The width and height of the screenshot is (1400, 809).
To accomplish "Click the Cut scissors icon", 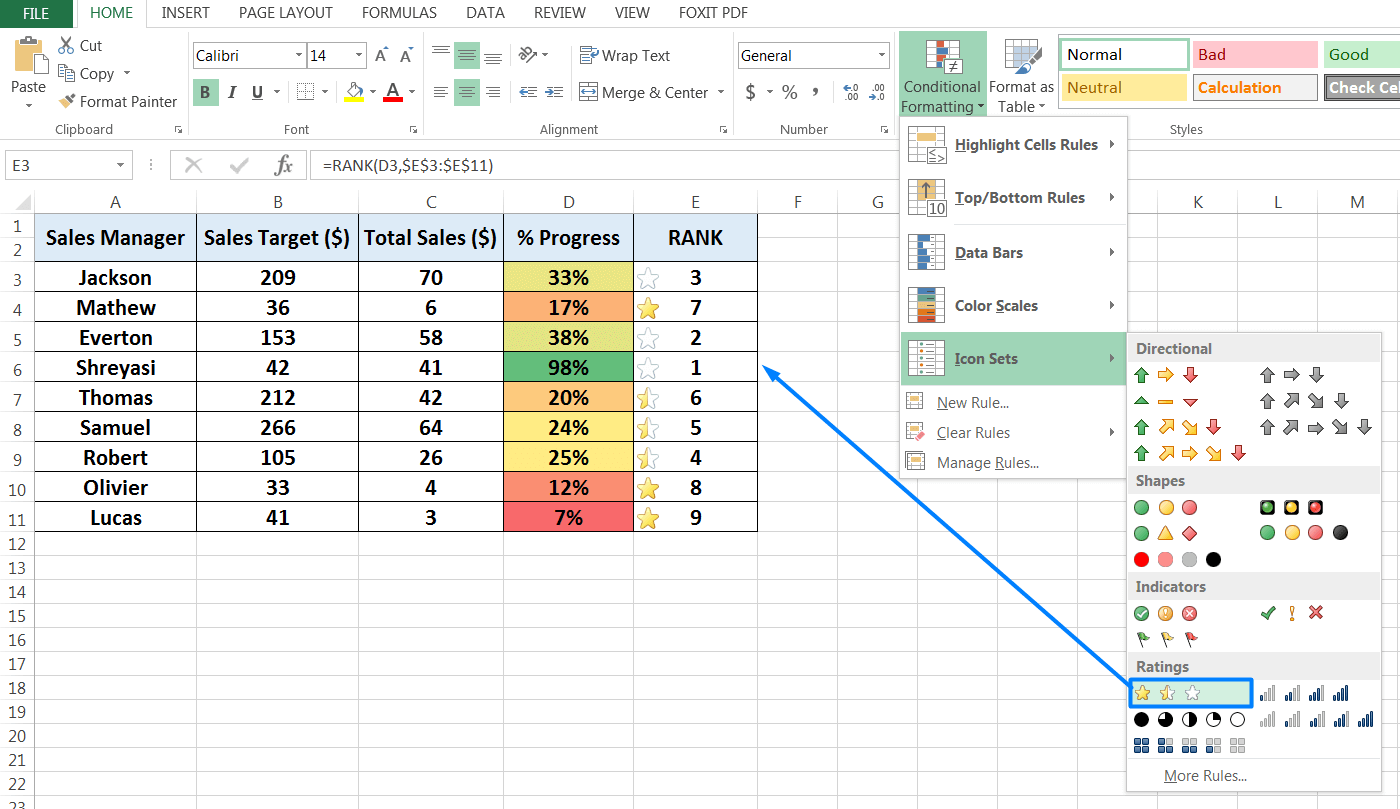I will 66,45.
